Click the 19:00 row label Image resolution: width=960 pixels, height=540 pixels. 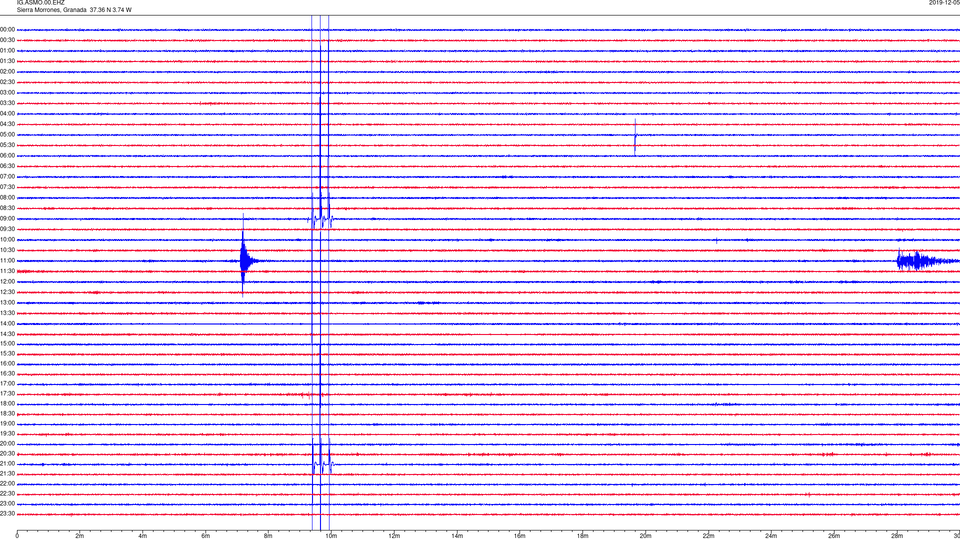7,424
